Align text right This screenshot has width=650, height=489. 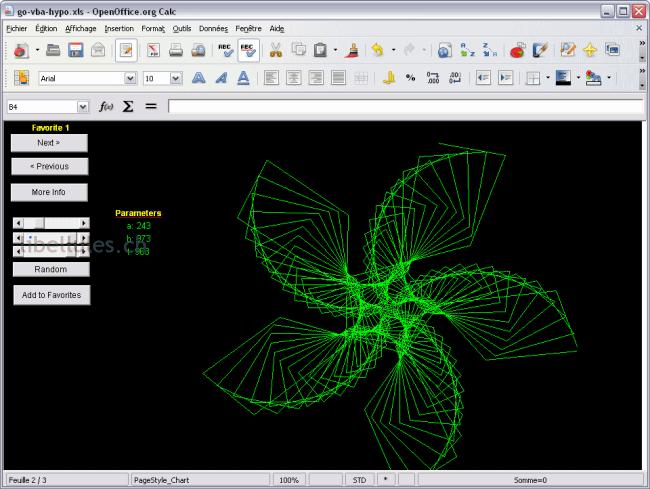pyautogui.click(x=316, y=78)
